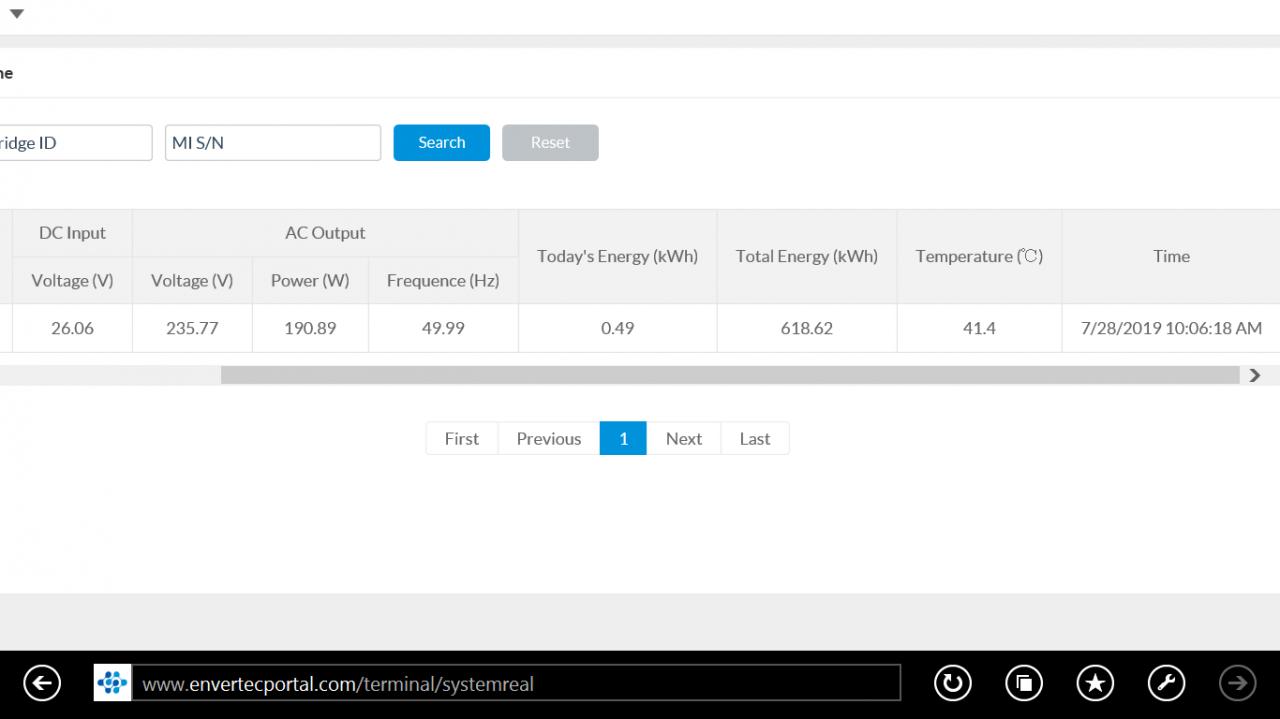Image resolution: width=1280 pixels, height=719 pixels.
Task: Click the Temperature column header
Action: [979, 257]
